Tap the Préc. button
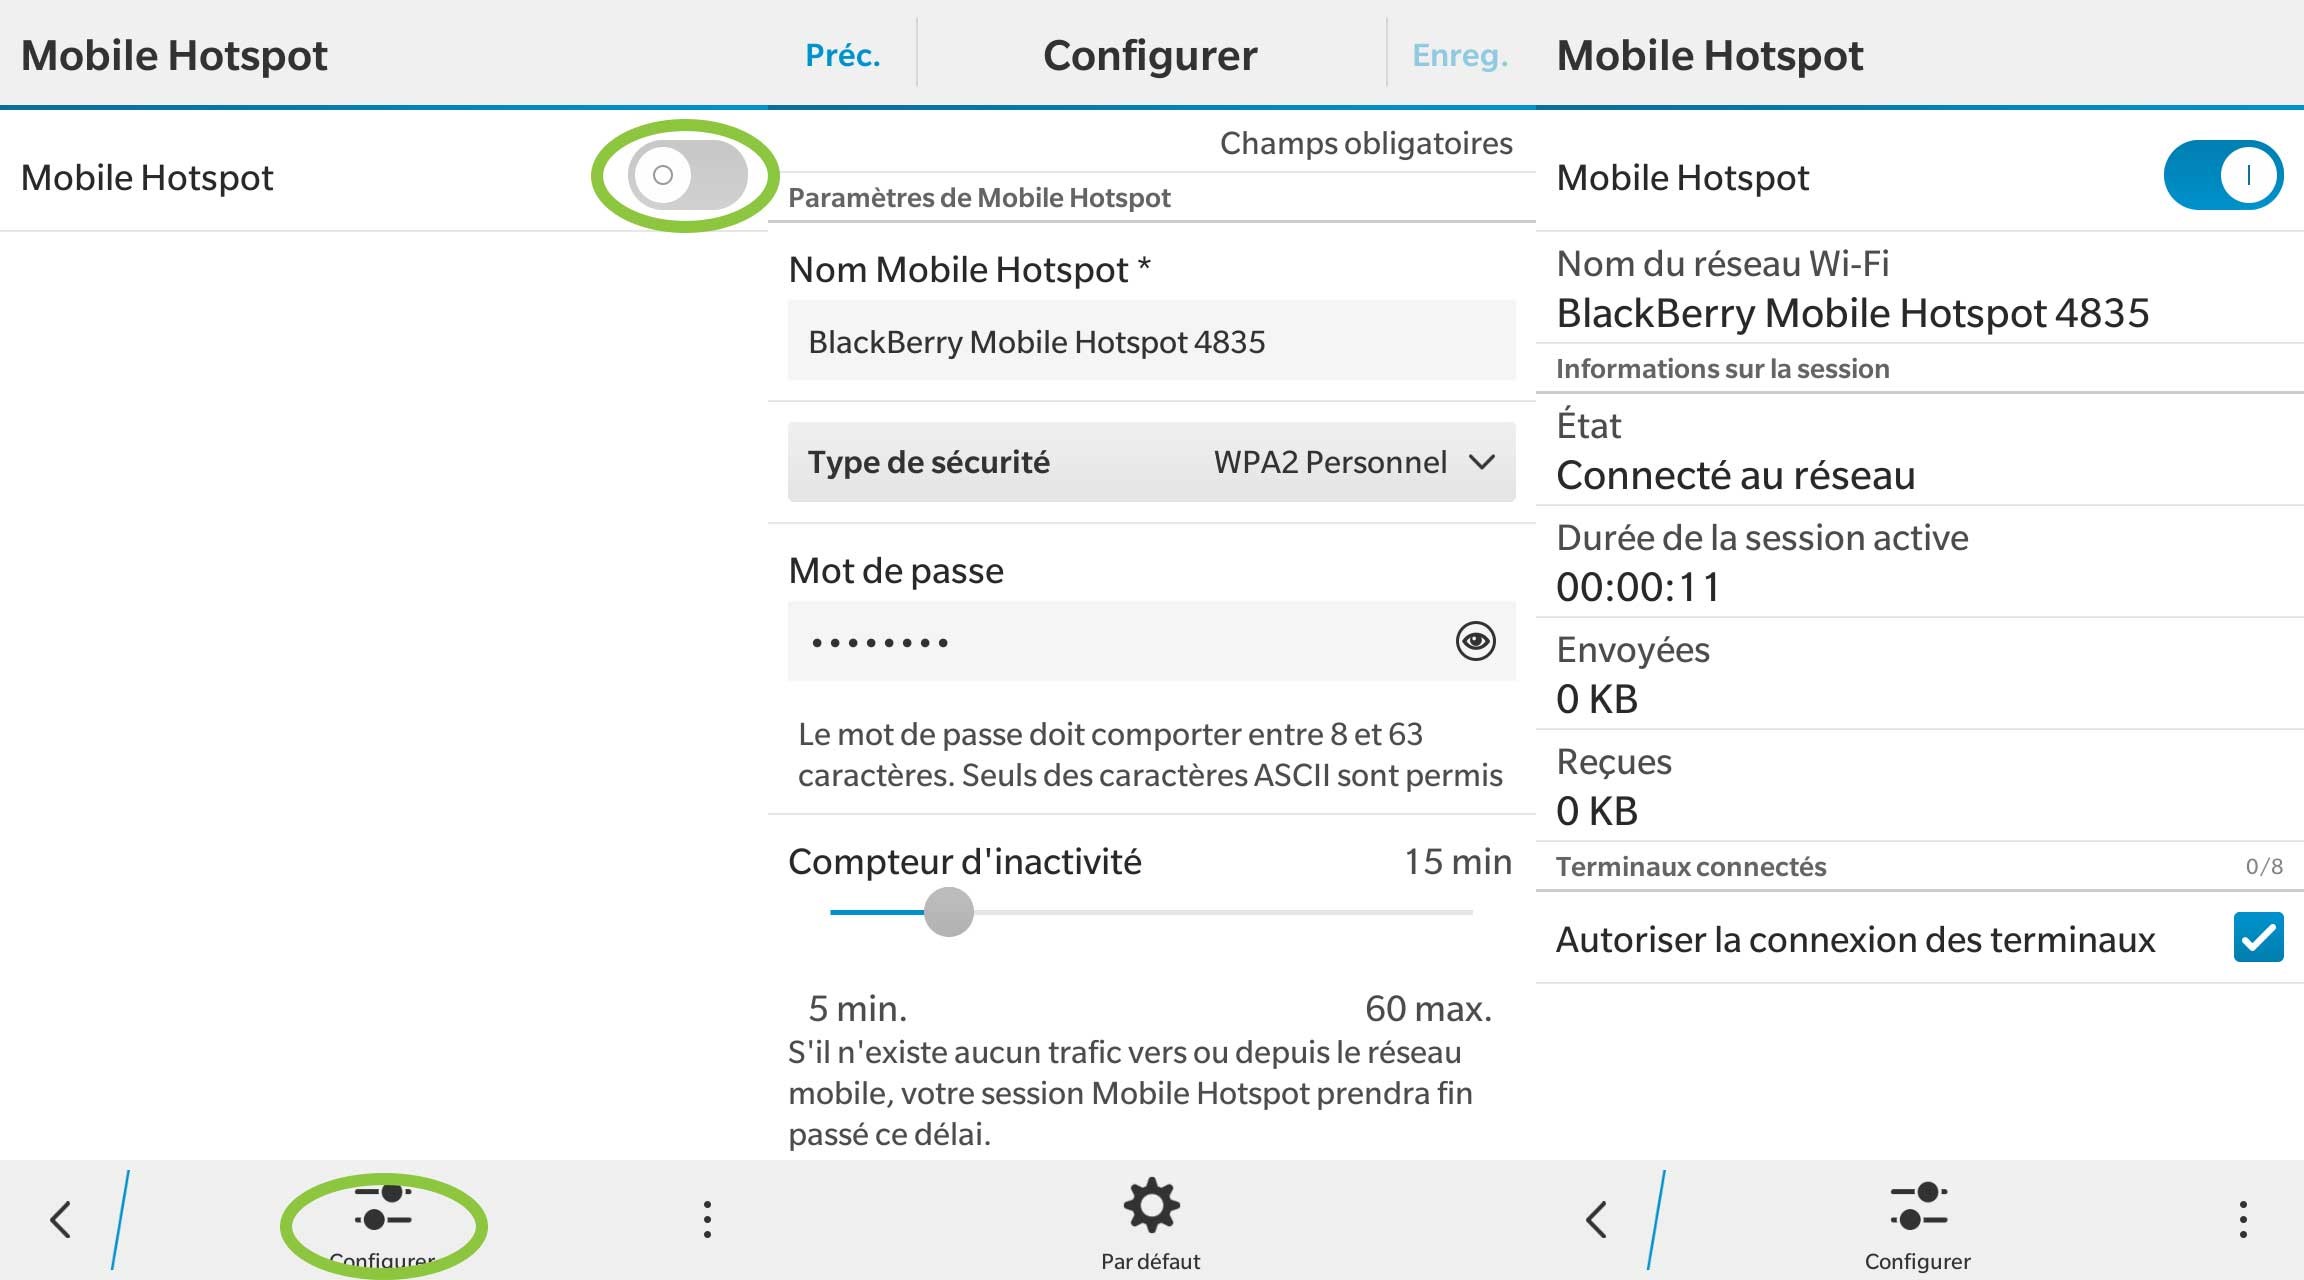Screen dimensions: 2304x1280 point(843,55)
